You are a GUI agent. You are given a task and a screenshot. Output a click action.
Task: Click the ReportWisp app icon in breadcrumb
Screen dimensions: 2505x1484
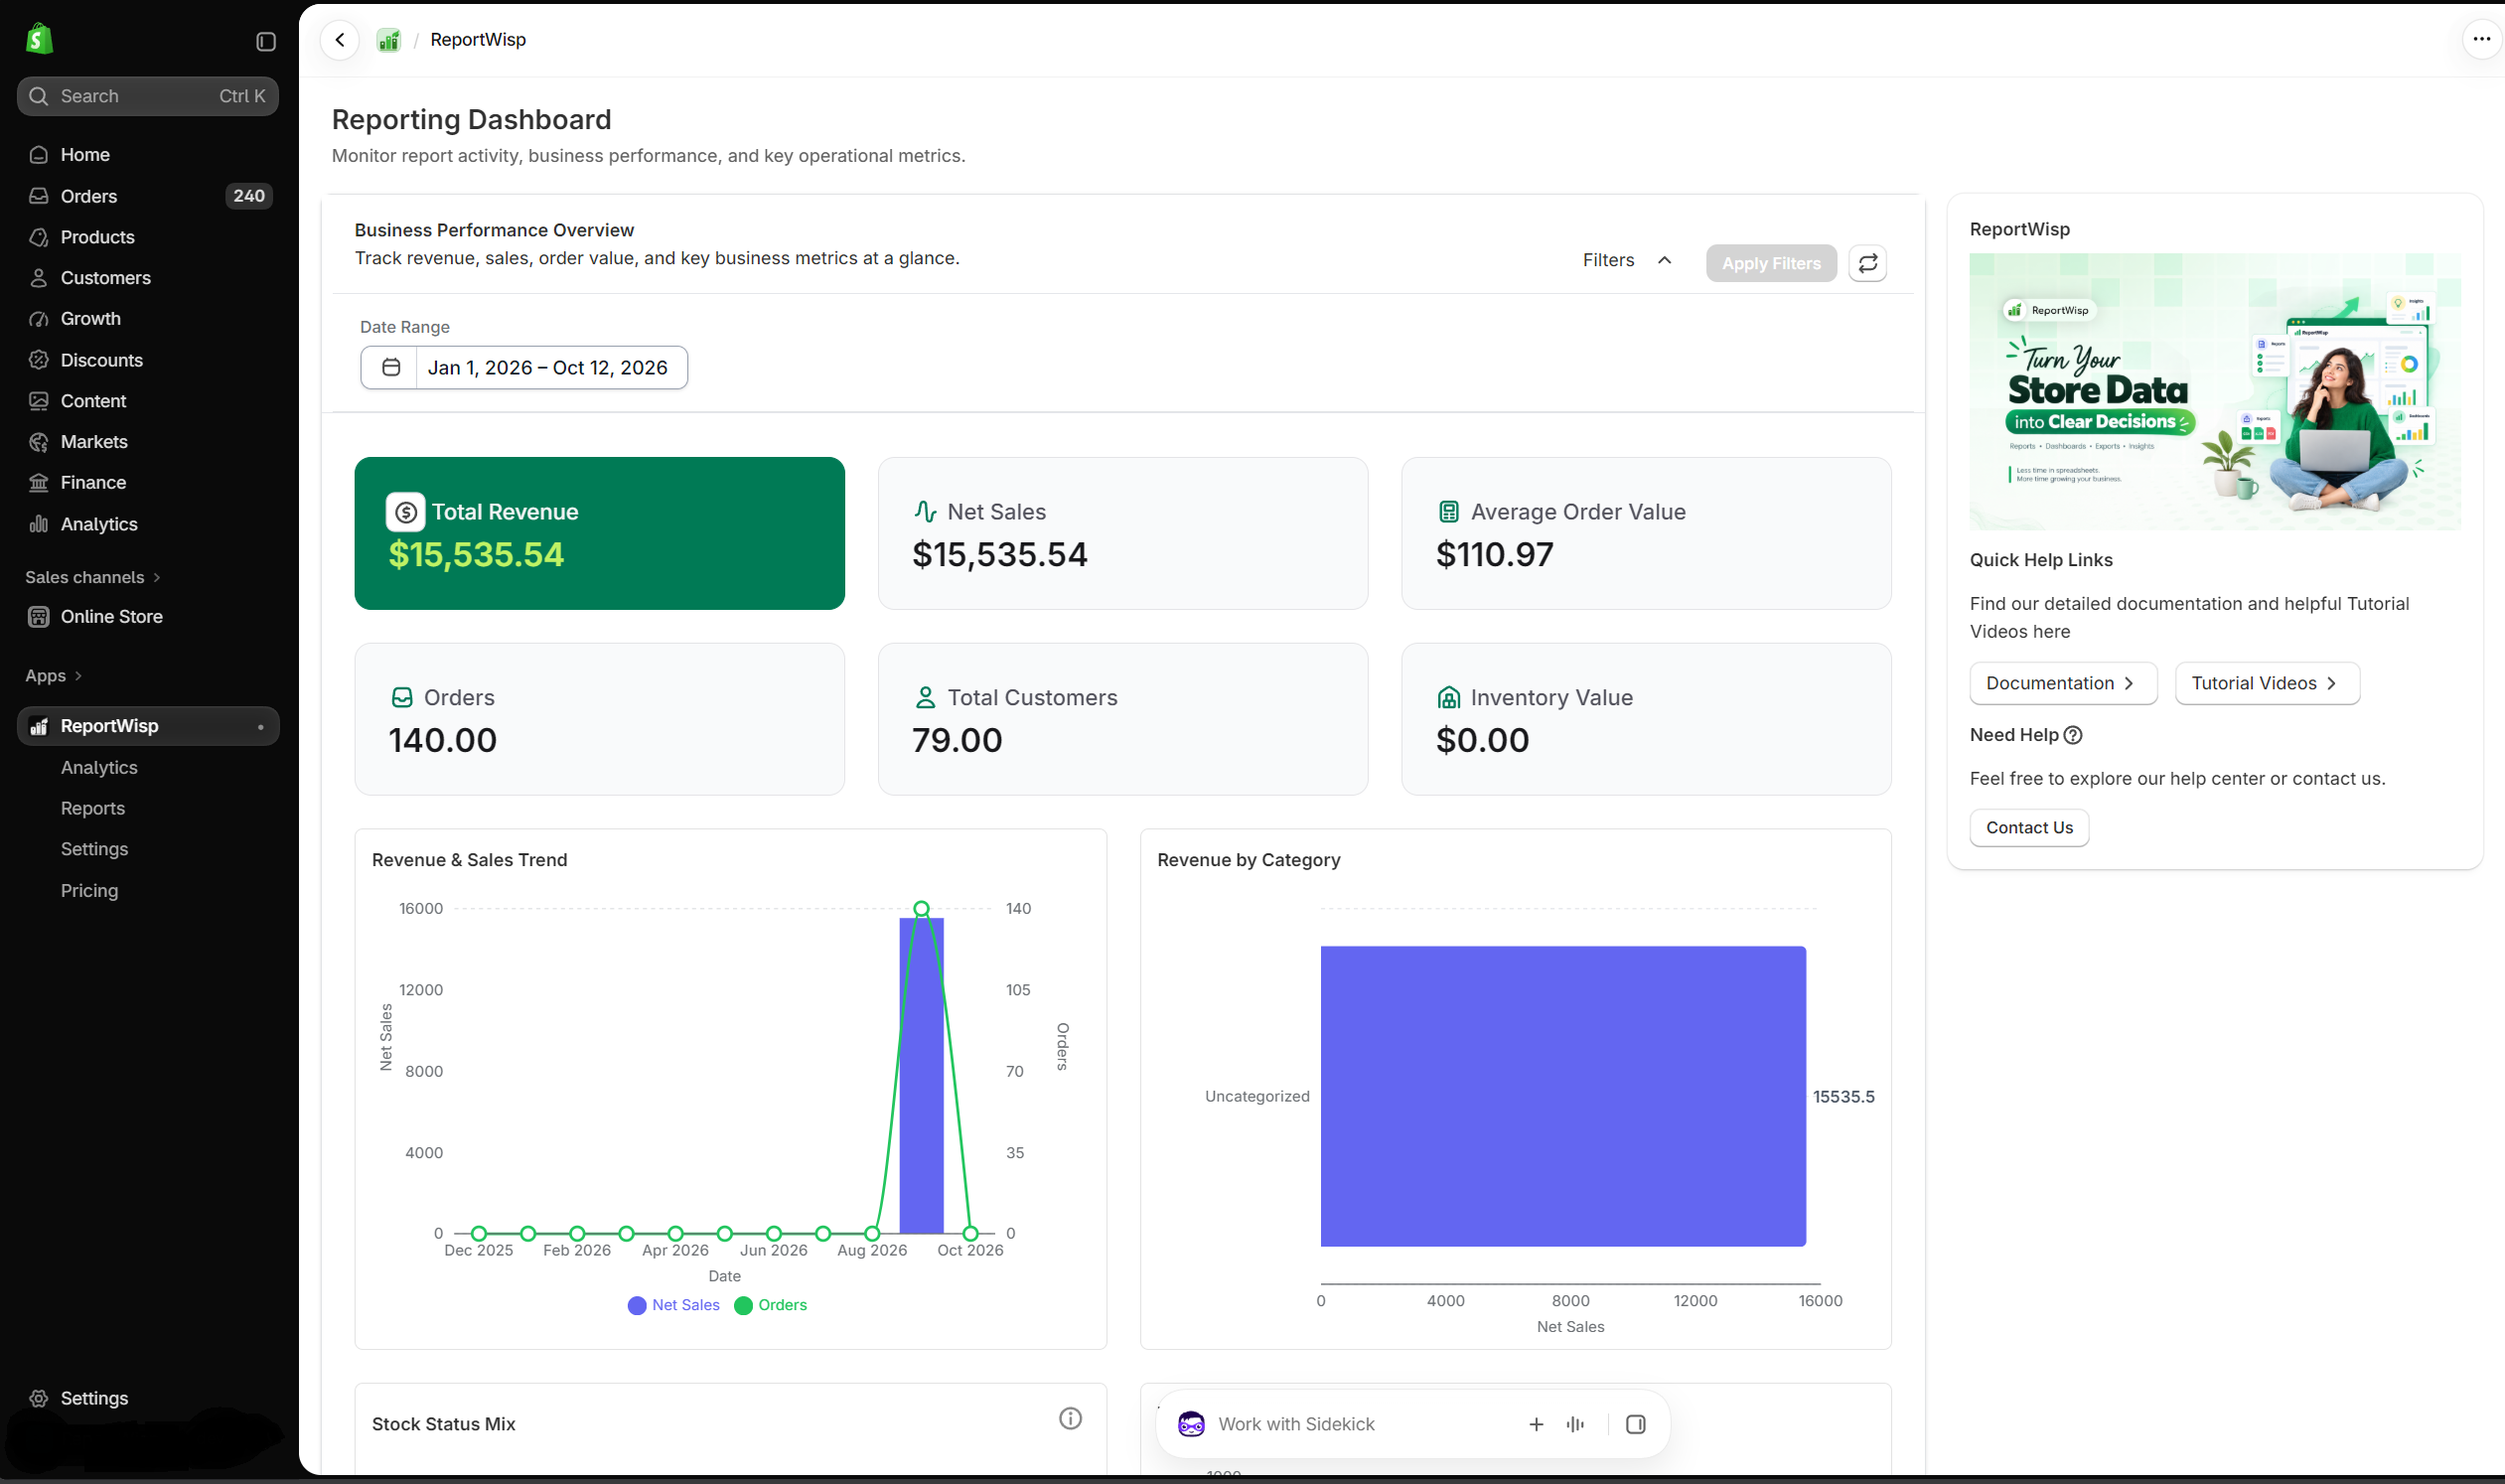[389, 40]
